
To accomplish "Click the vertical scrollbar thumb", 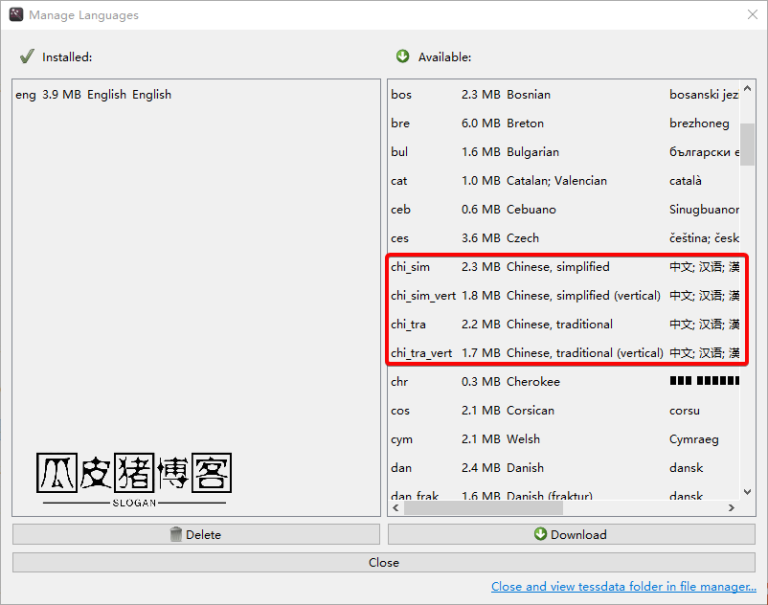I will coord(748,145).
